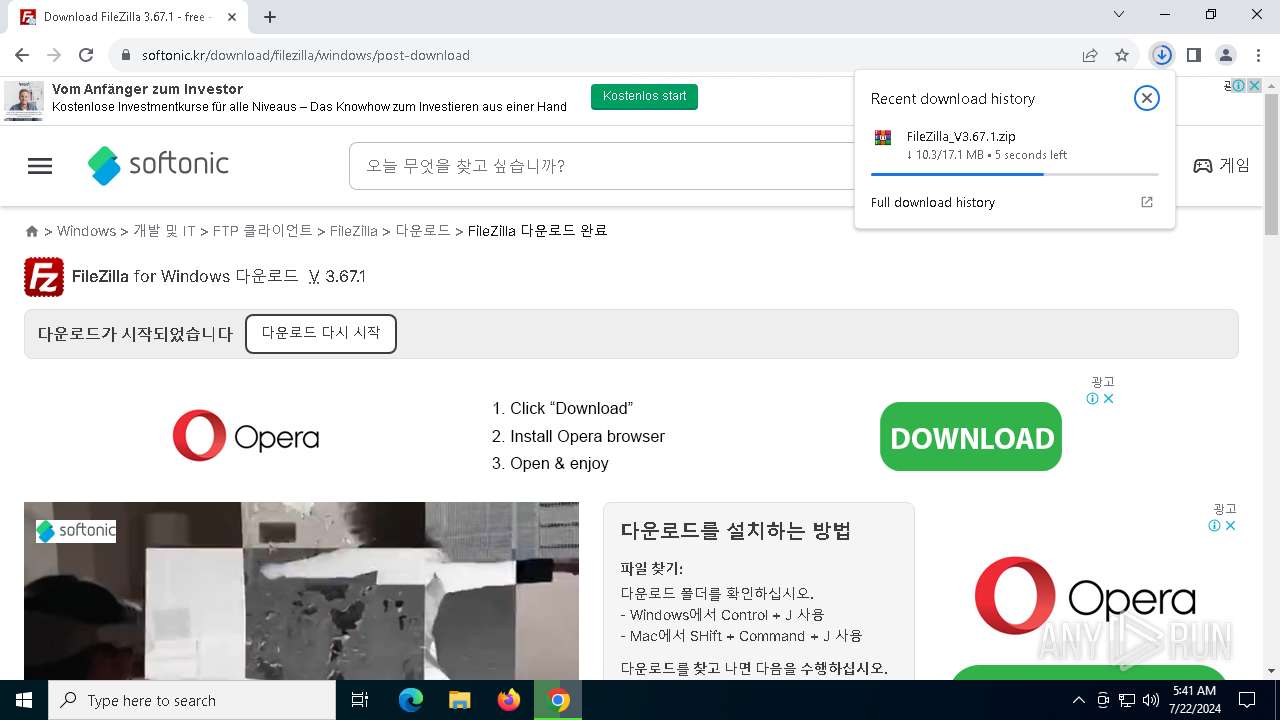The width and height of the screenshot is (1280, 720).
Task: Click green Opera DOWNLOAD button
Action: (x=971, y=437)
